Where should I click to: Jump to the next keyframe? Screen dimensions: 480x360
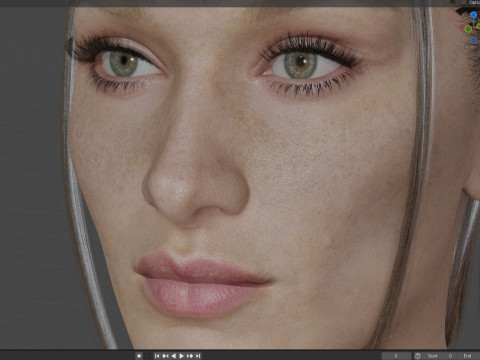pos(190,356)
